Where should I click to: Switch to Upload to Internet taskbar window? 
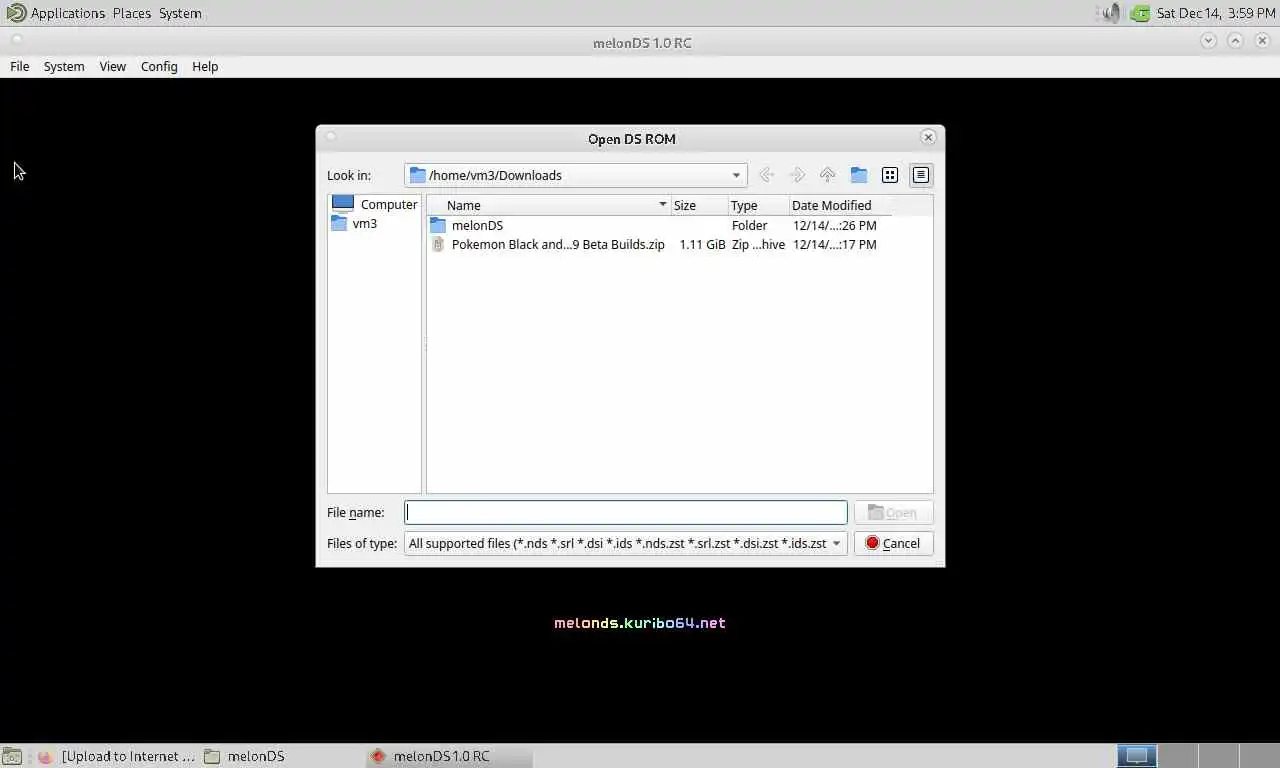click(116, 756)
